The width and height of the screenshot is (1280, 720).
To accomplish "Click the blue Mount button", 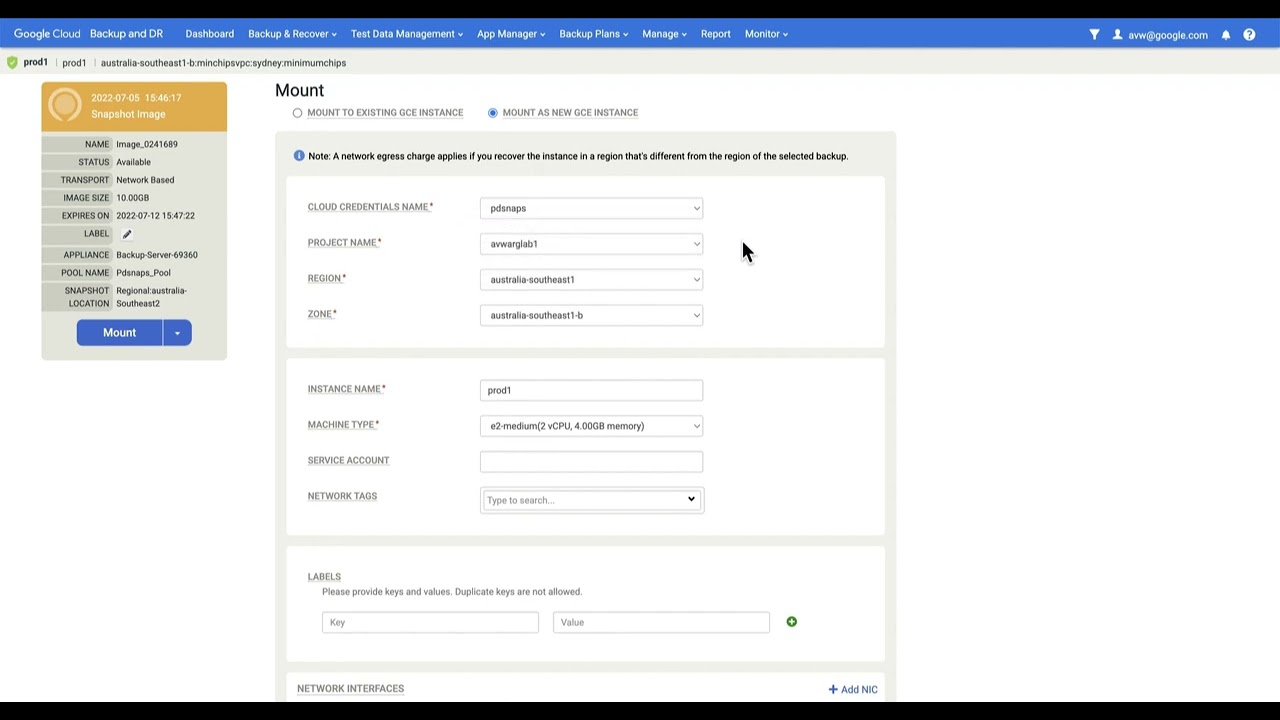I will pos(120,333).
